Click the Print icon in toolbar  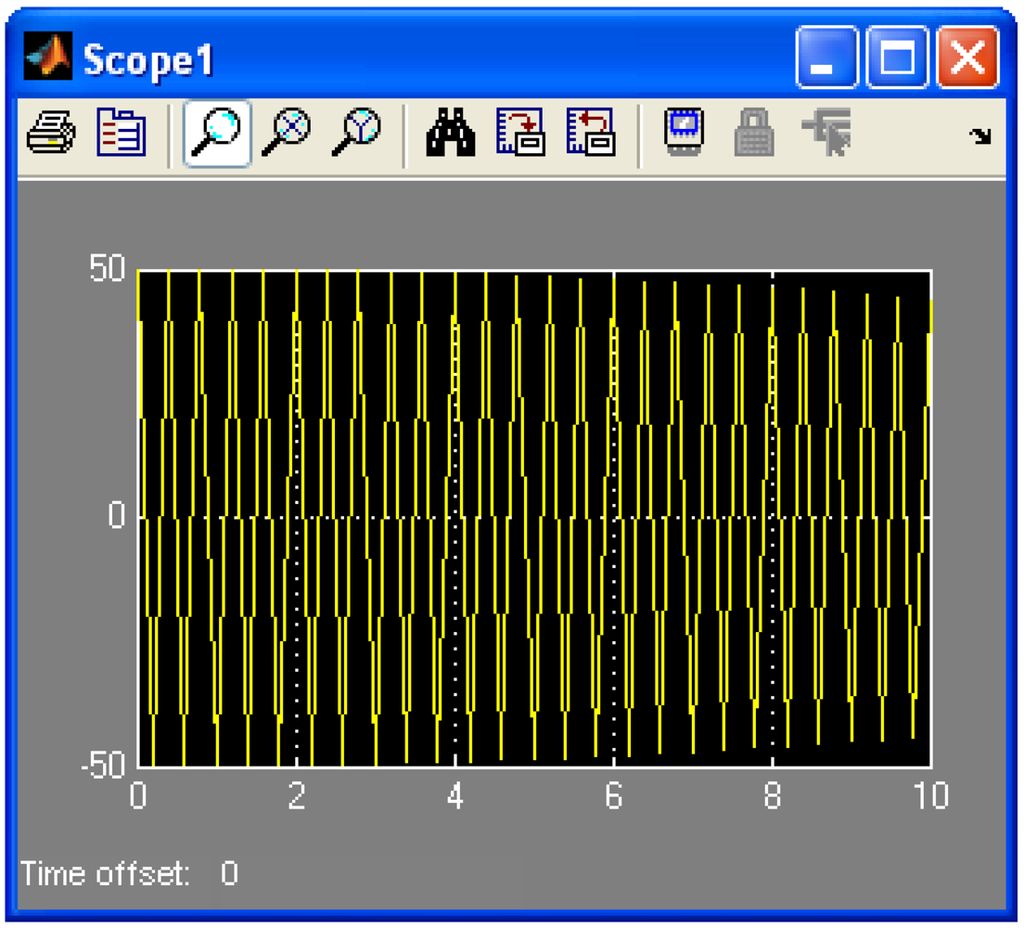click(x=51, y=133)
